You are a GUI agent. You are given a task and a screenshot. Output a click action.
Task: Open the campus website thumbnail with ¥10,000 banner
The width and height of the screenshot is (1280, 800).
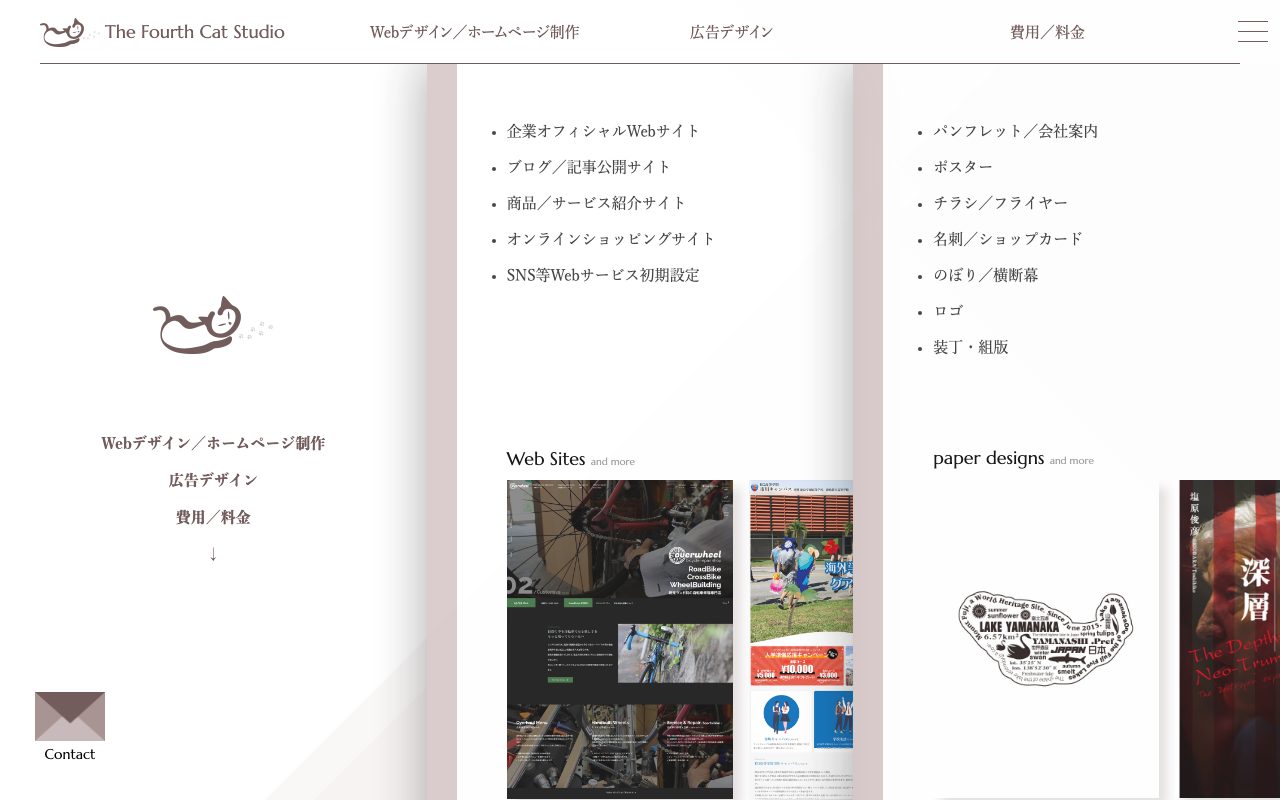point(801,640)
